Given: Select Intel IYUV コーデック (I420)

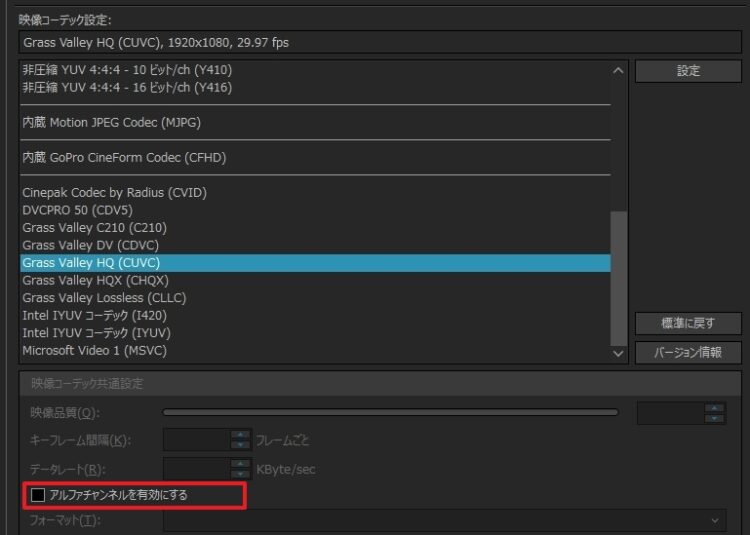Looking at the screenshot, I should click(315, 316).
